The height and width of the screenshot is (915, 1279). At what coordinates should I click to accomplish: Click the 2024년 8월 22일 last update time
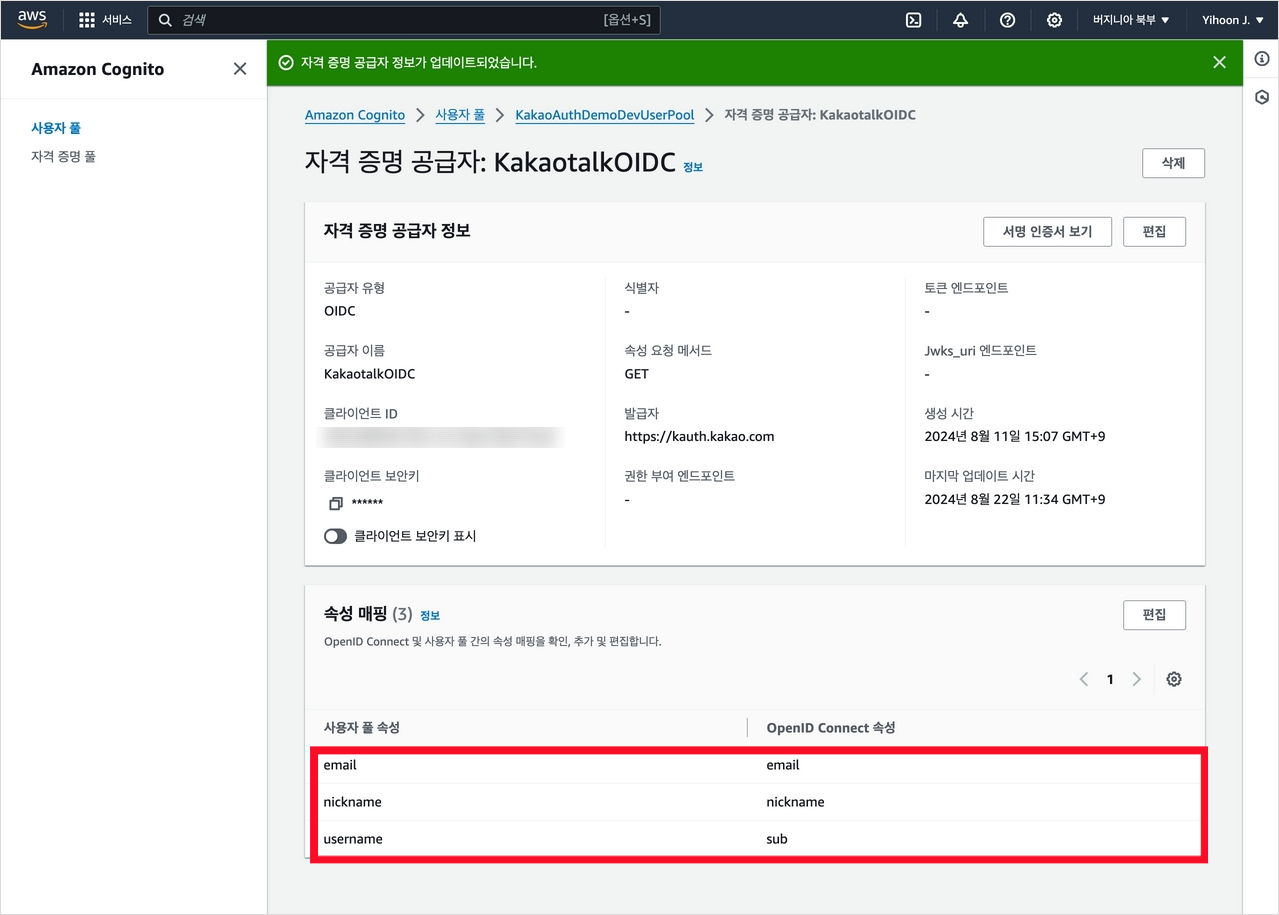[1014, 499]
